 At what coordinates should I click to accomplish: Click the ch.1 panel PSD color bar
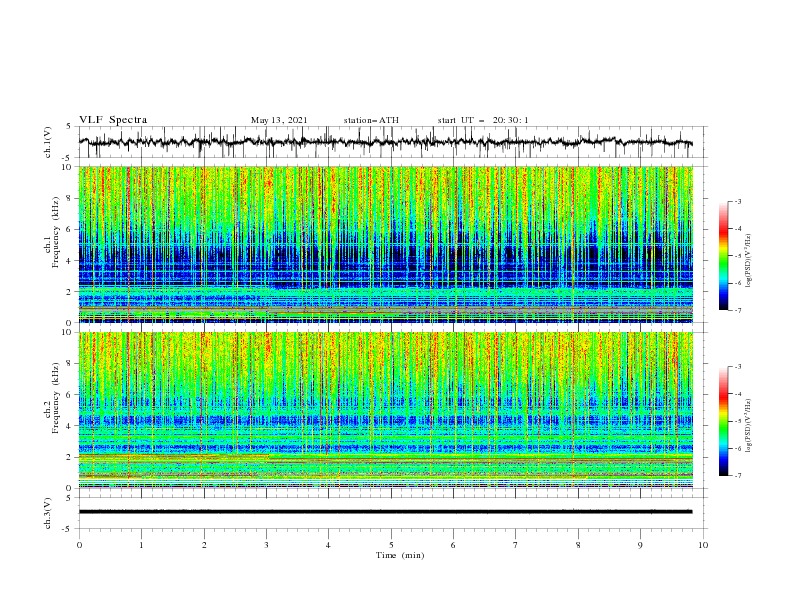pos(723,255)
